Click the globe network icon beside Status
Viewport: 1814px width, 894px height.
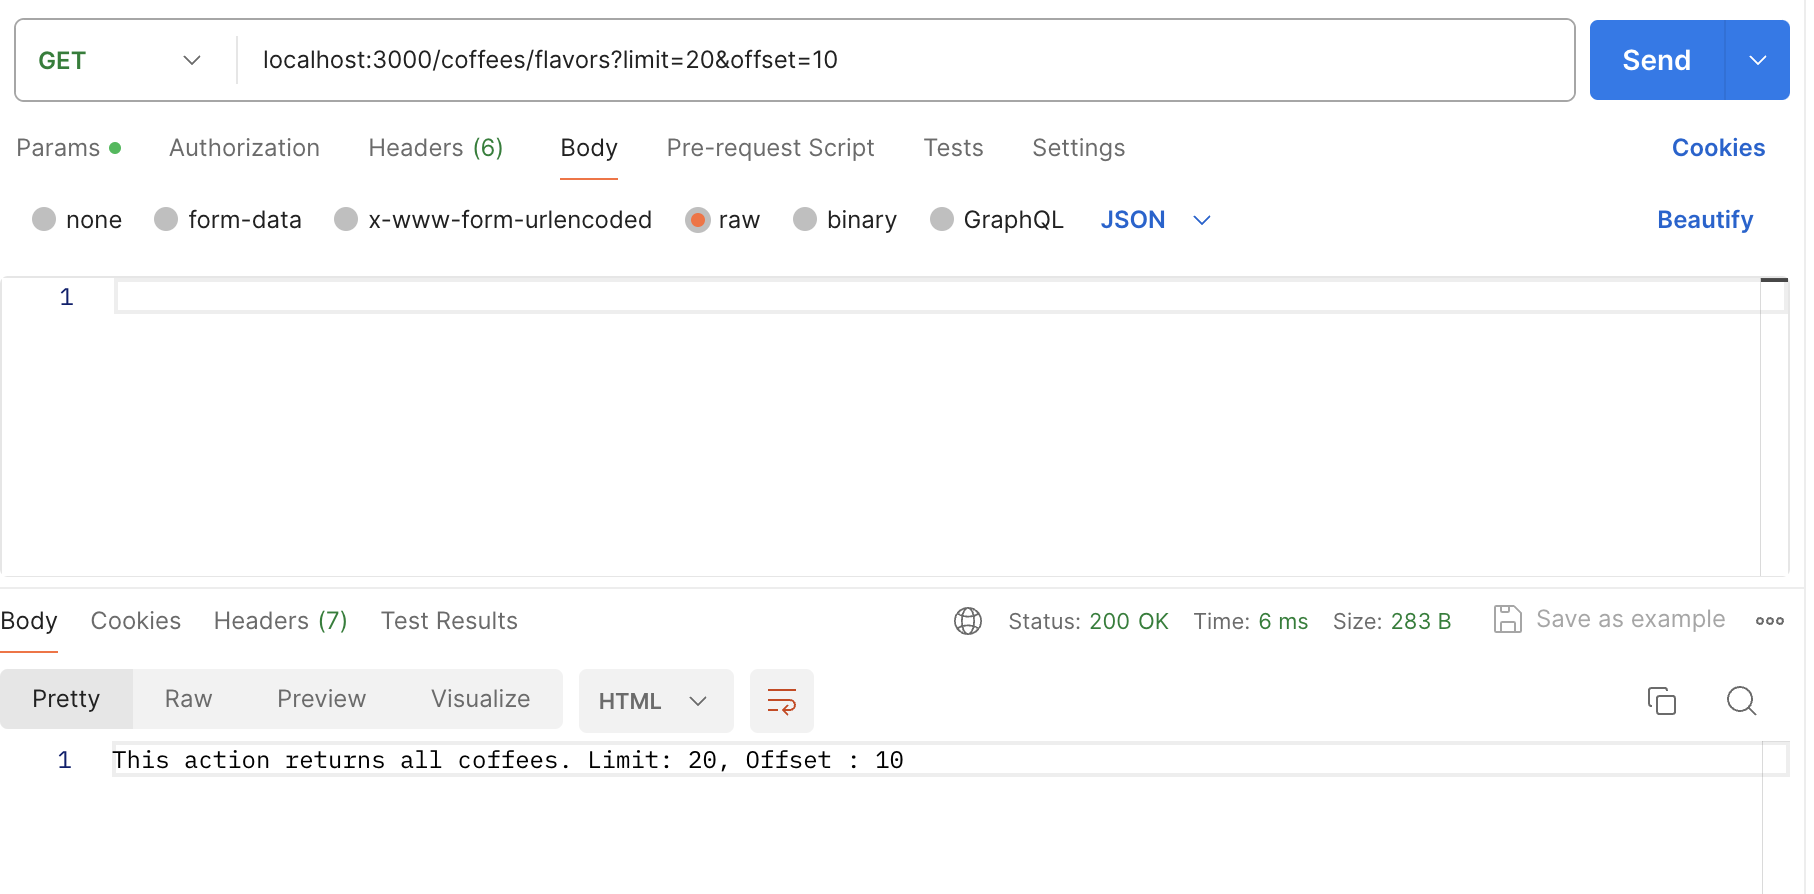click(x=967, y=621)
